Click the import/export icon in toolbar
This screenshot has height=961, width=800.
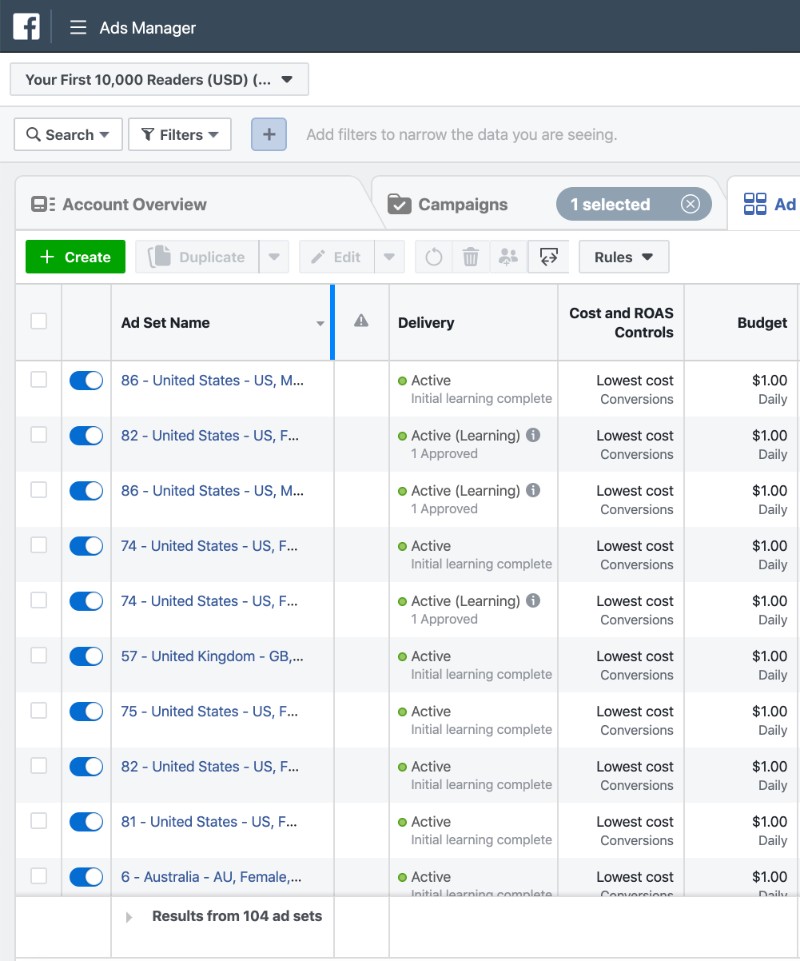pos(548,257)
